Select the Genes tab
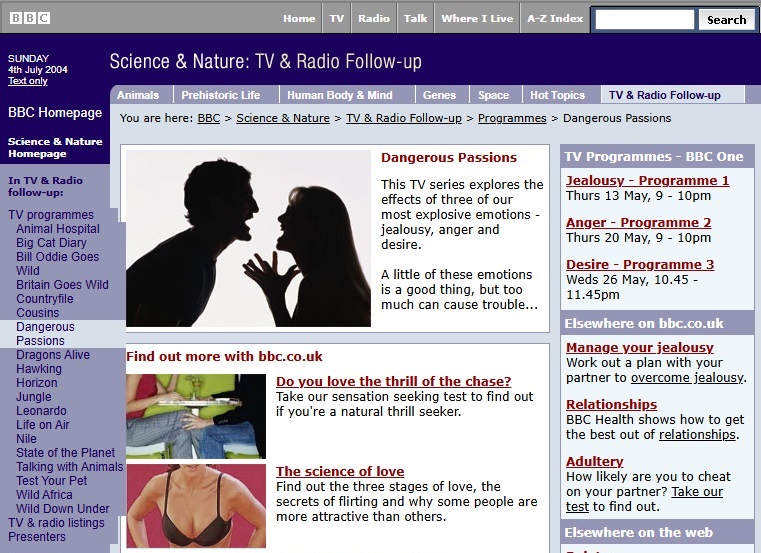This screenshot has height=553, width=761. pyautogui.click(x=439, y=95)
